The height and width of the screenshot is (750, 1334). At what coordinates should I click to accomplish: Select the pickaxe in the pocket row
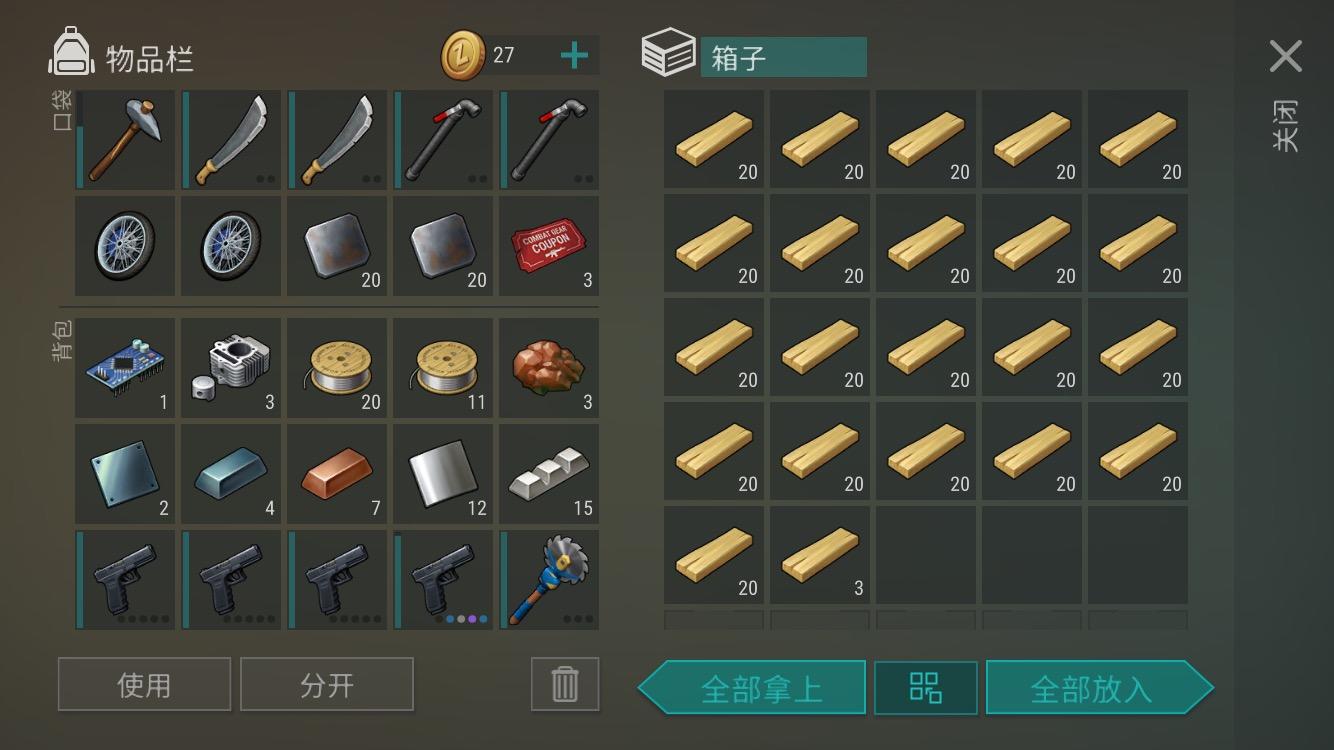point(126,140)
